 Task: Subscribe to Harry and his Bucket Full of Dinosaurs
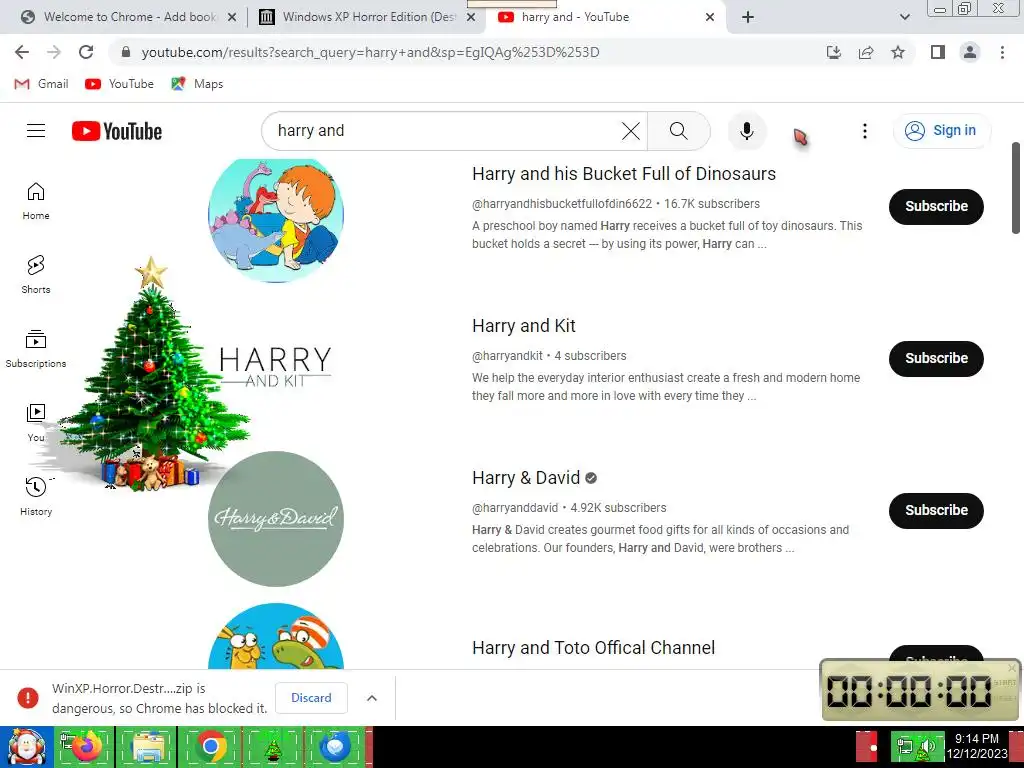click(x=936, y=206)
